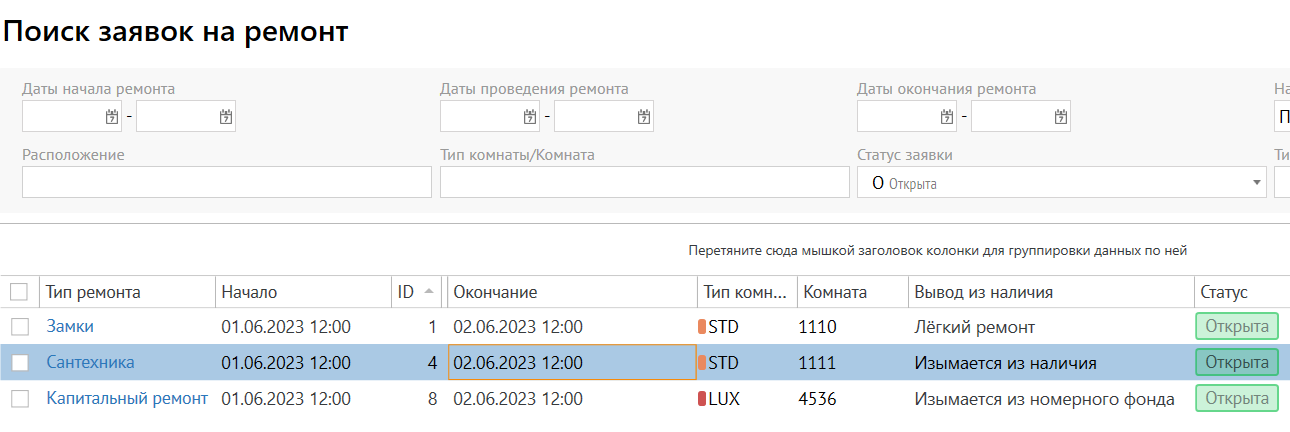This screenshot has width=1290, height=432.
Task: Open the Капитальный ремонт request link
Action: tap(127, 399)
